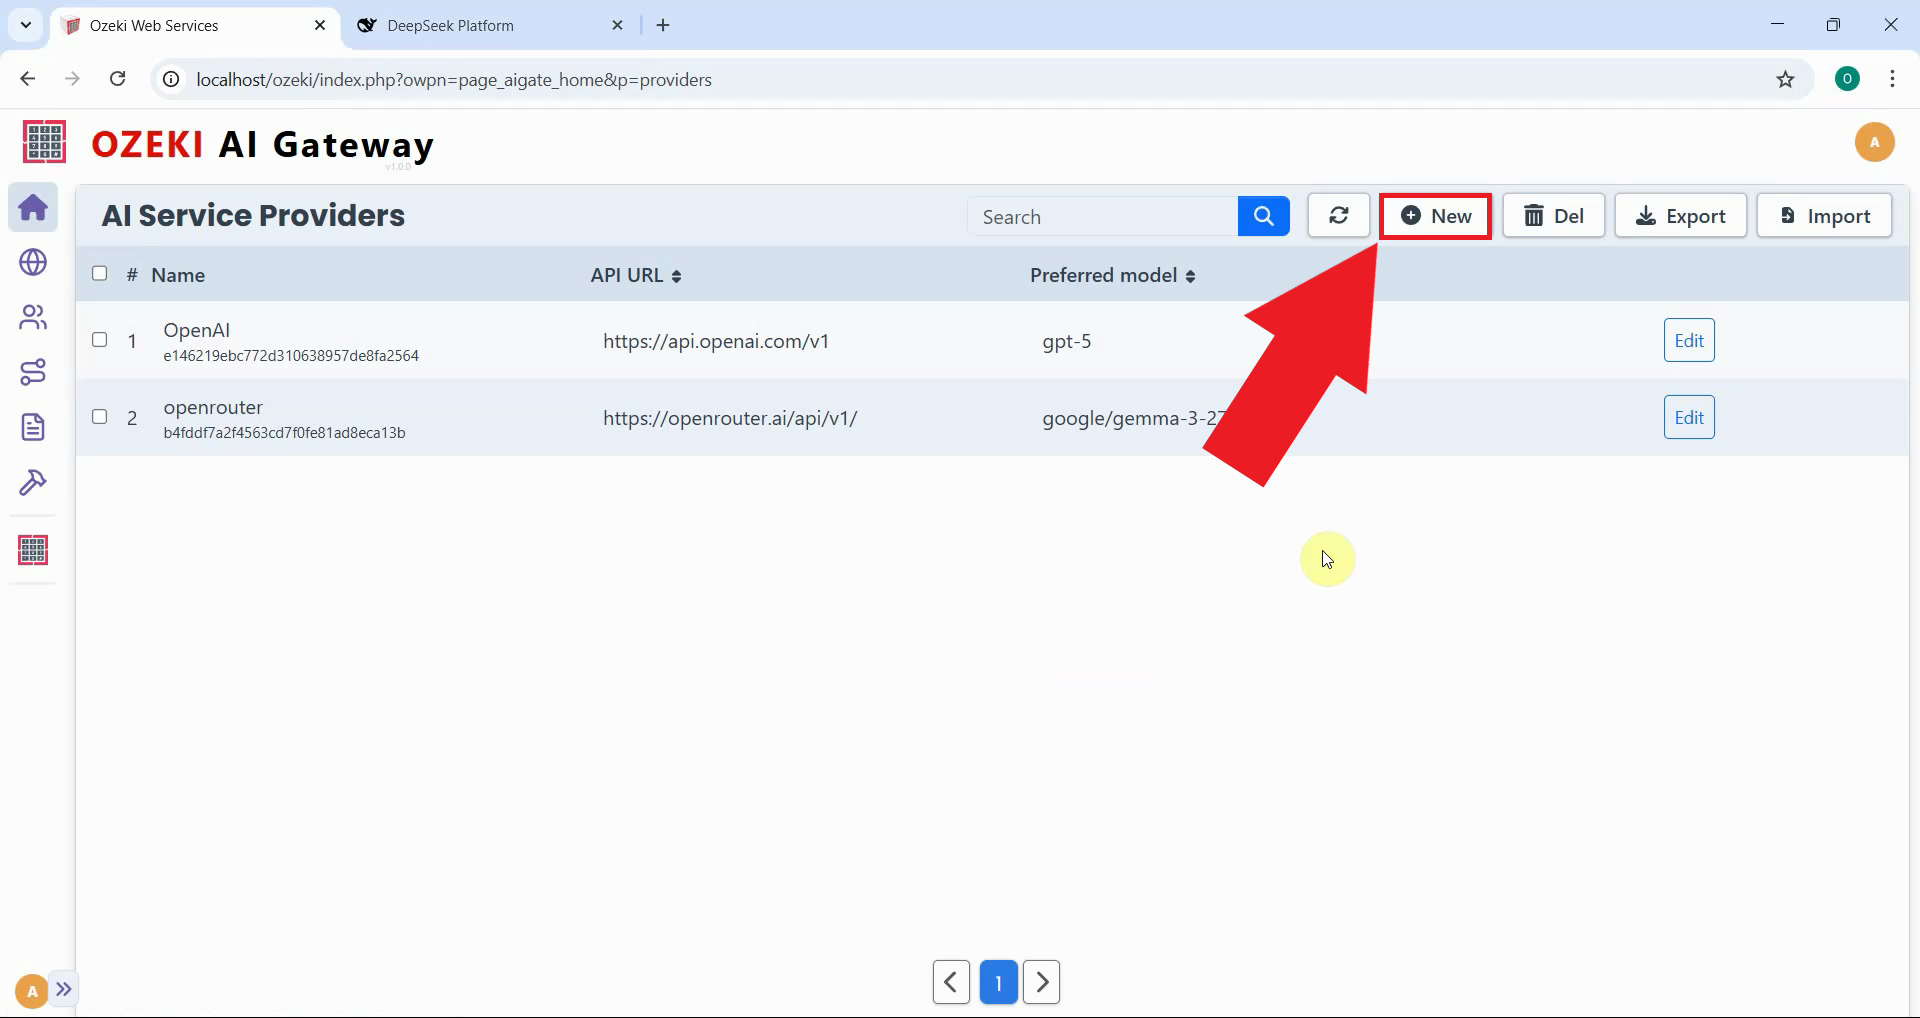Screen dimensions: 1920x1018
Task: Open the Home dashboard icon in sidebar
Action: point(33,207)
